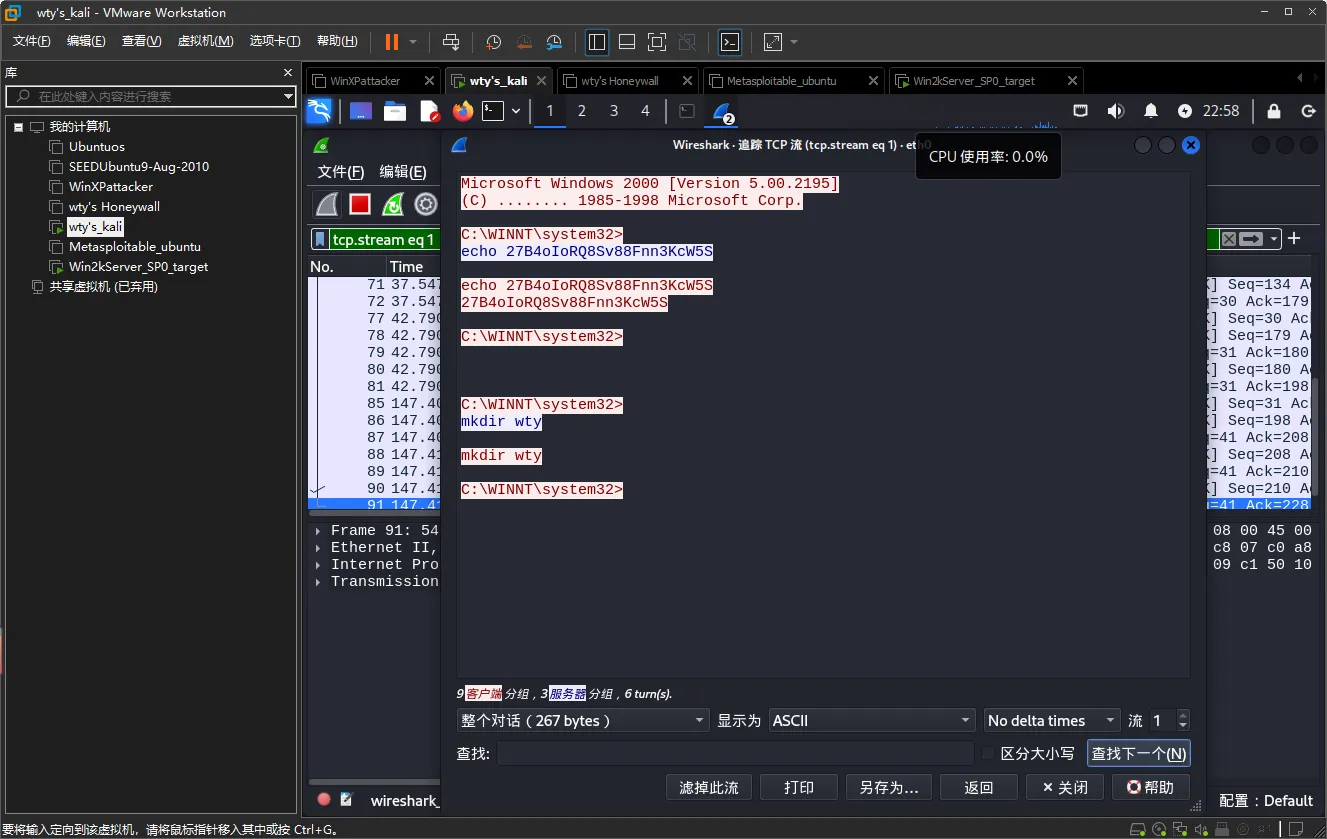
Task: Open the Kali dragon applications menu
Action: click(318, 111)
